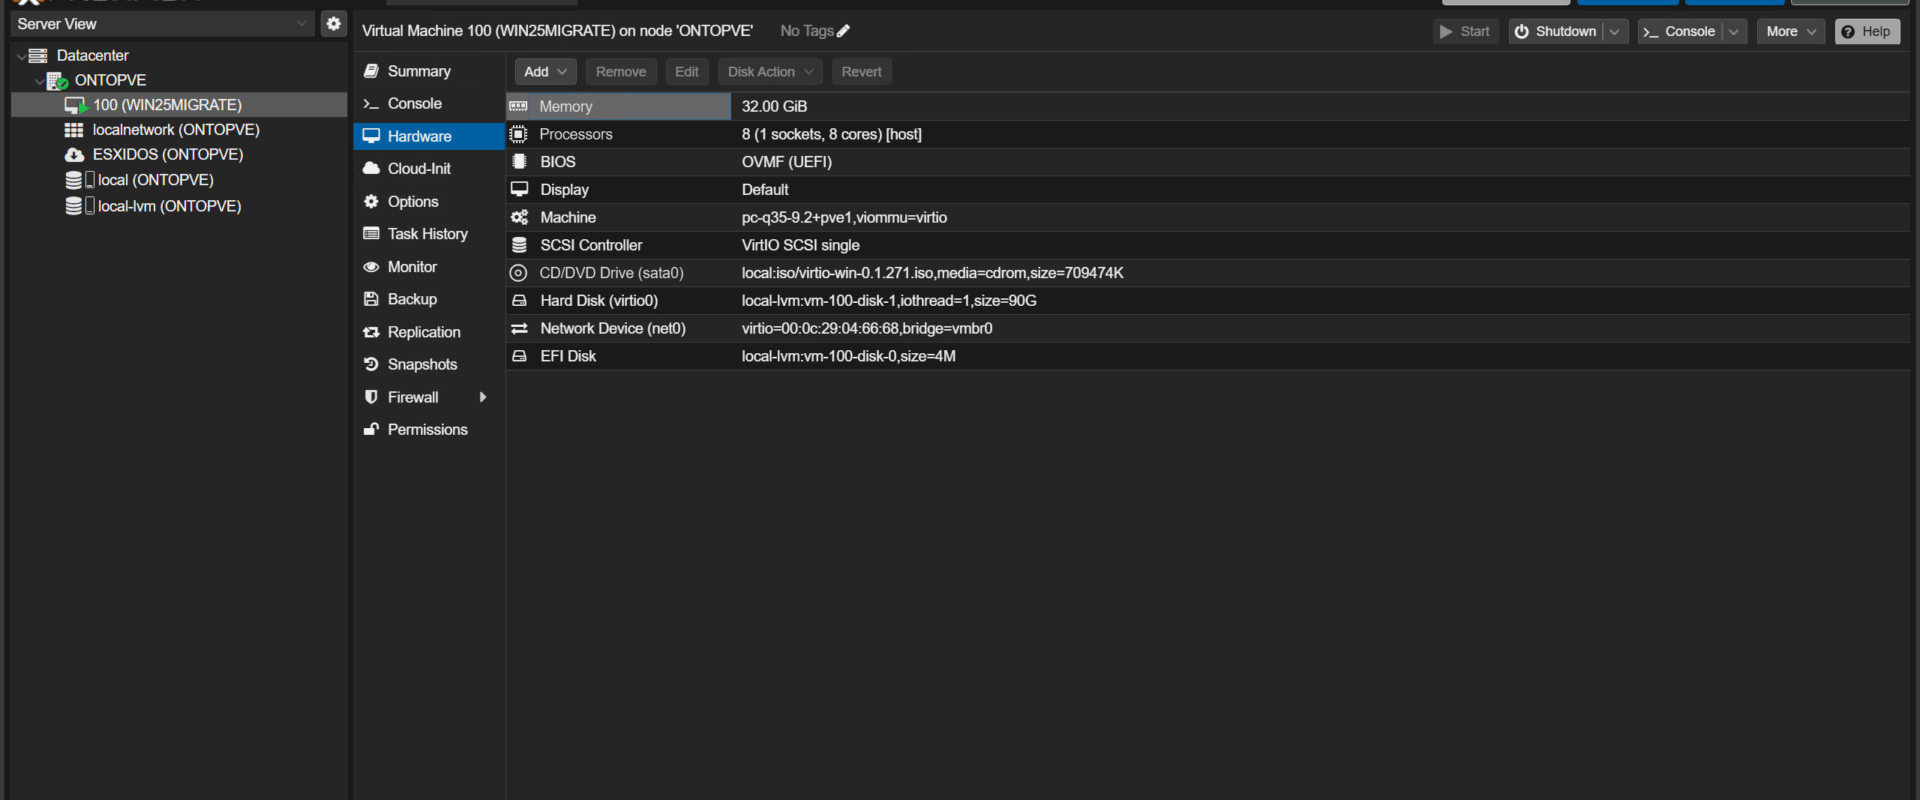Select the Network Device (net0) row

[1208, 329]
